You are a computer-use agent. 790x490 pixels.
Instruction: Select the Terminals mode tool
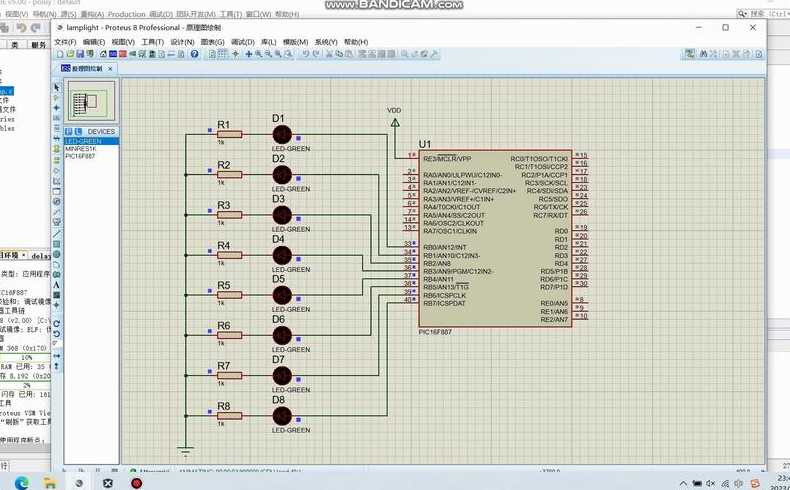[56, 160]
